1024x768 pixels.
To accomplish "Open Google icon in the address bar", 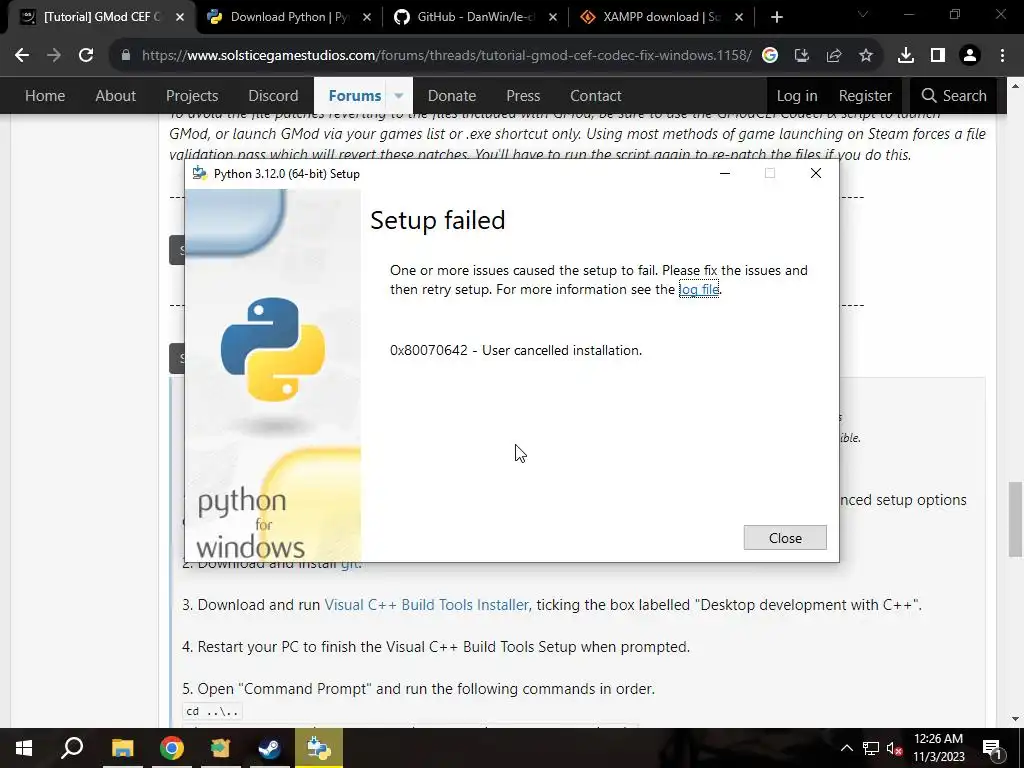I will tap(770, 56).
